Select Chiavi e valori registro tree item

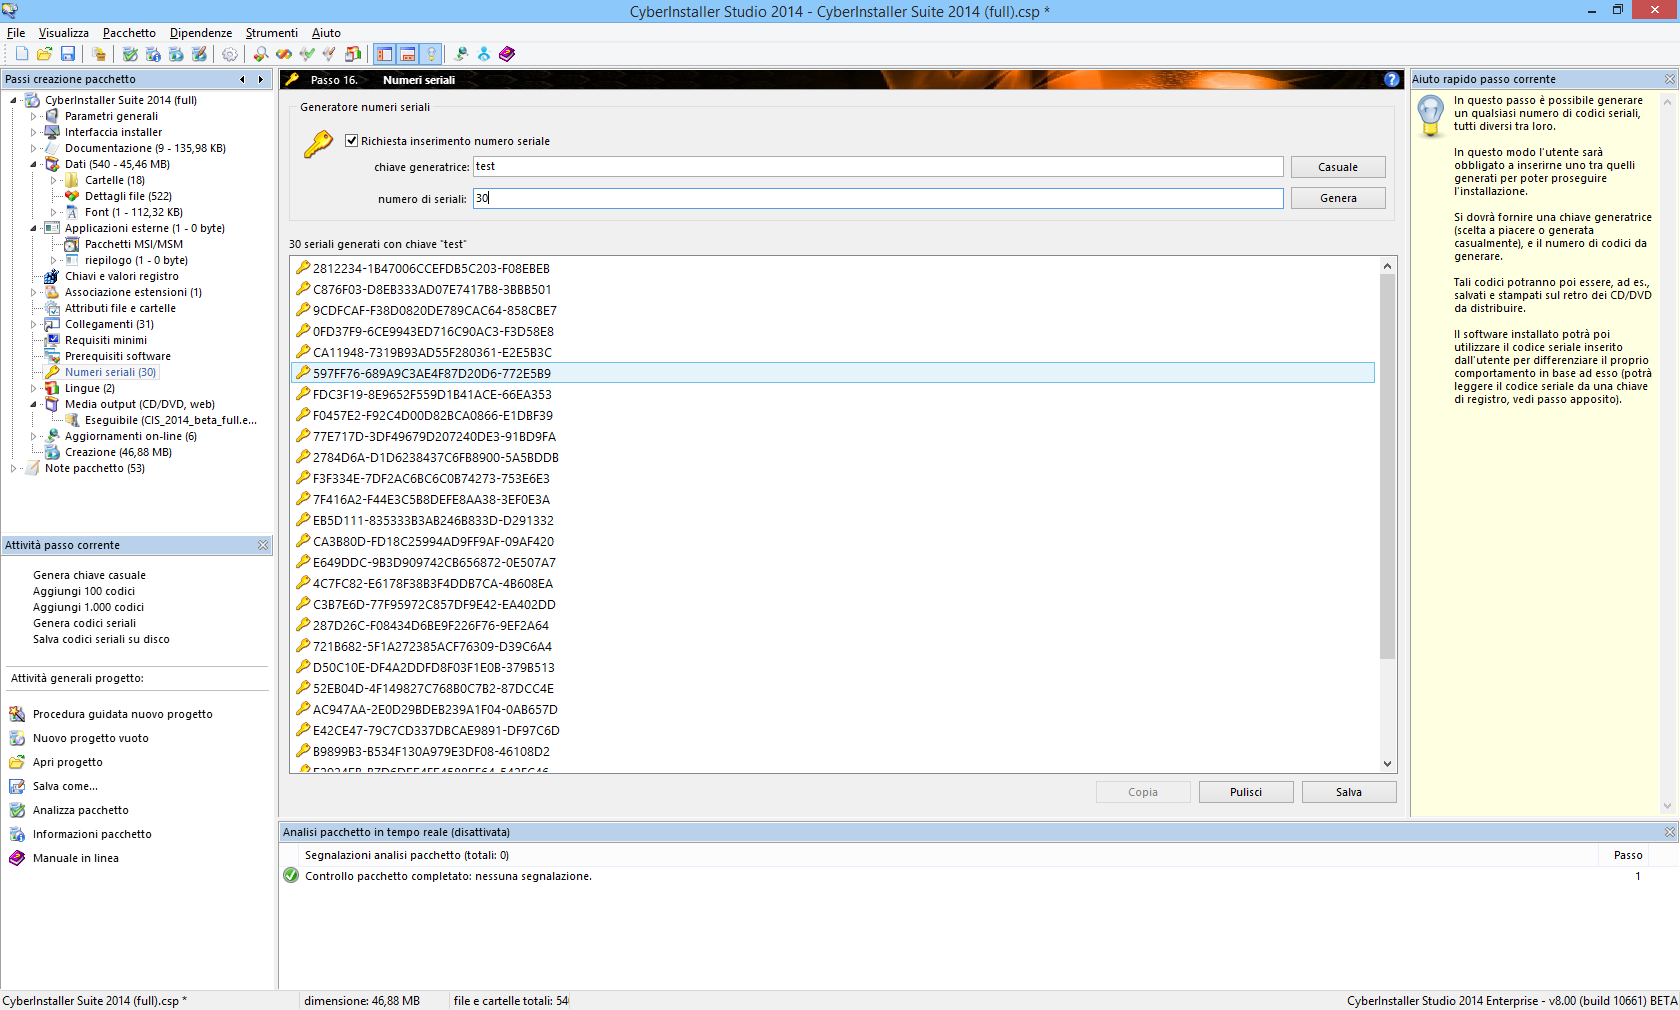tap(122, 276)
